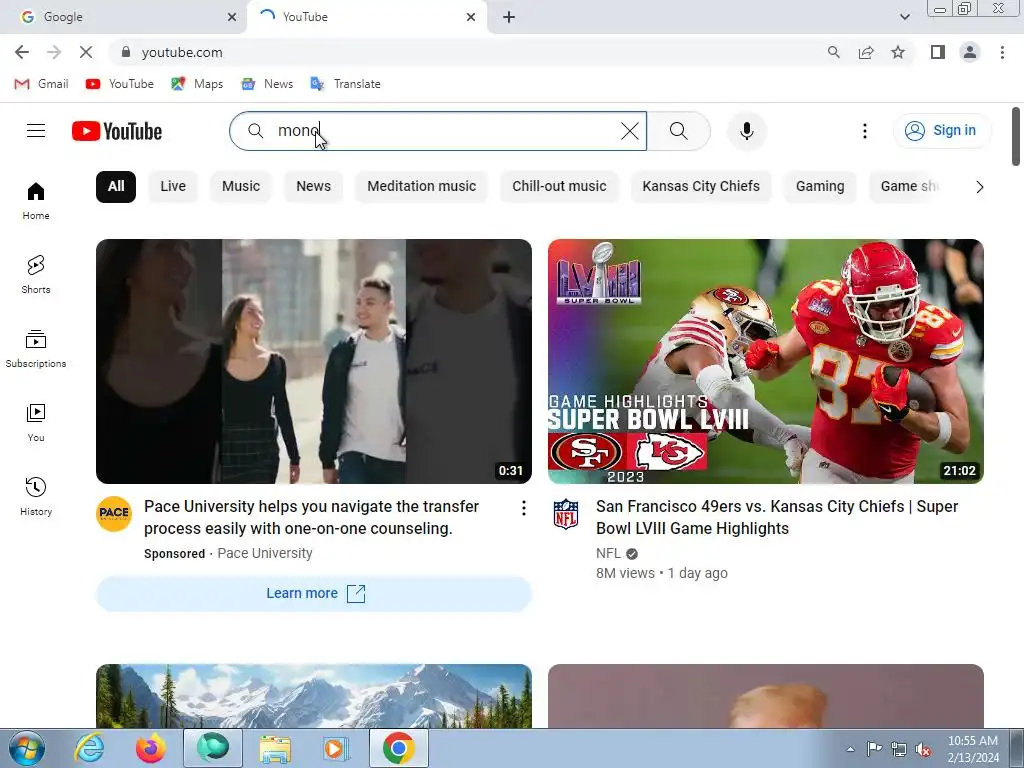This screenshot has width=1024, height=768.
Task: Go to Home in the sidebar
Action: pyautogui.click(x=36, y=201)
